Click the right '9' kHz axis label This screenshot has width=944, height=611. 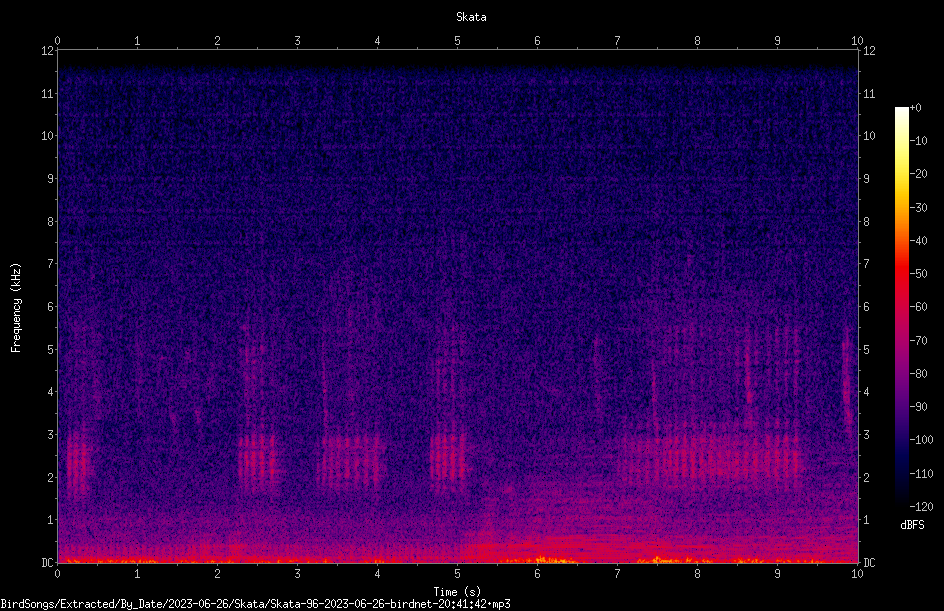[x=866, y=178]
